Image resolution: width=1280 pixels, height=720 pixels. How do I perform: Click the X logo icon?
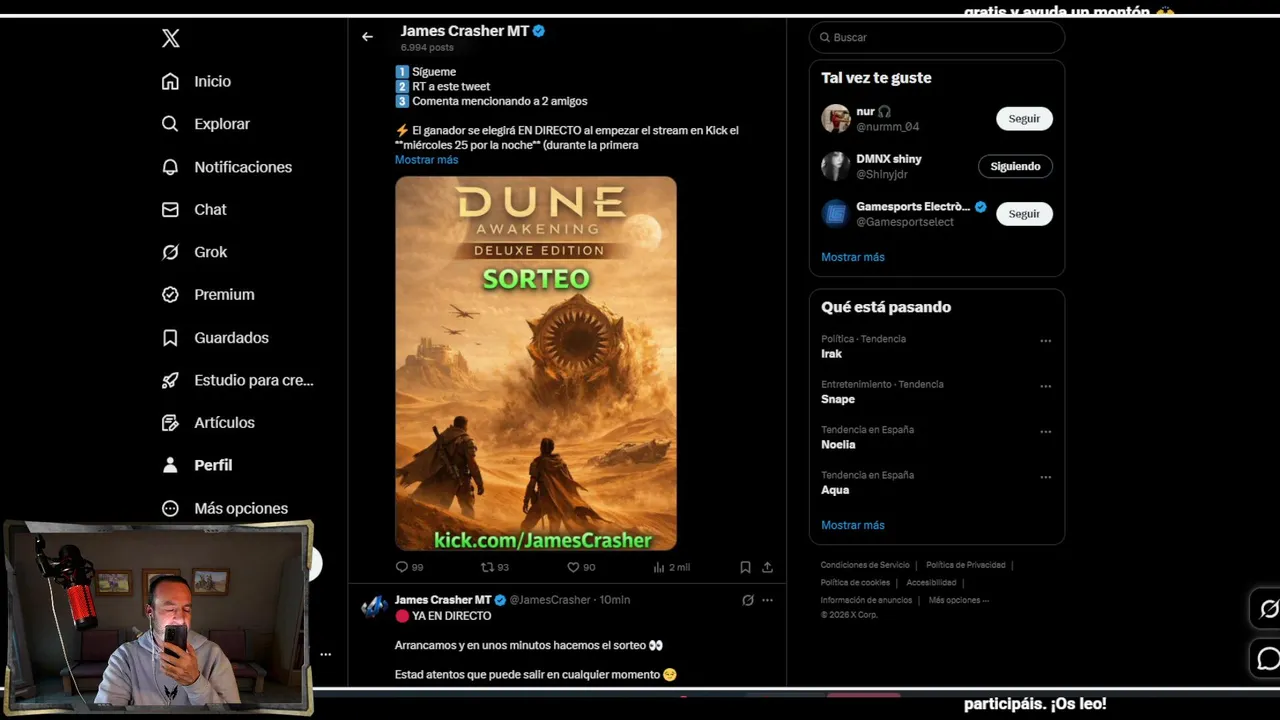[171, 38]
